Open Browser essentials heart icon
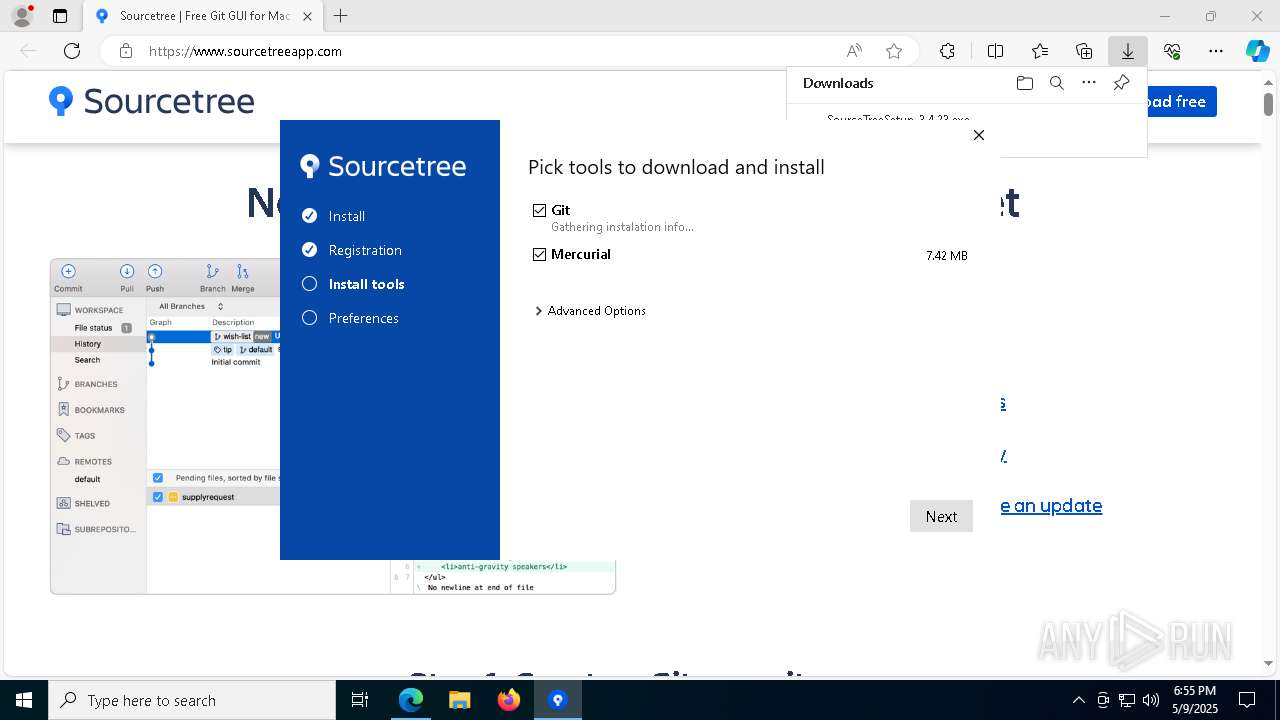 click(1172, 51)
